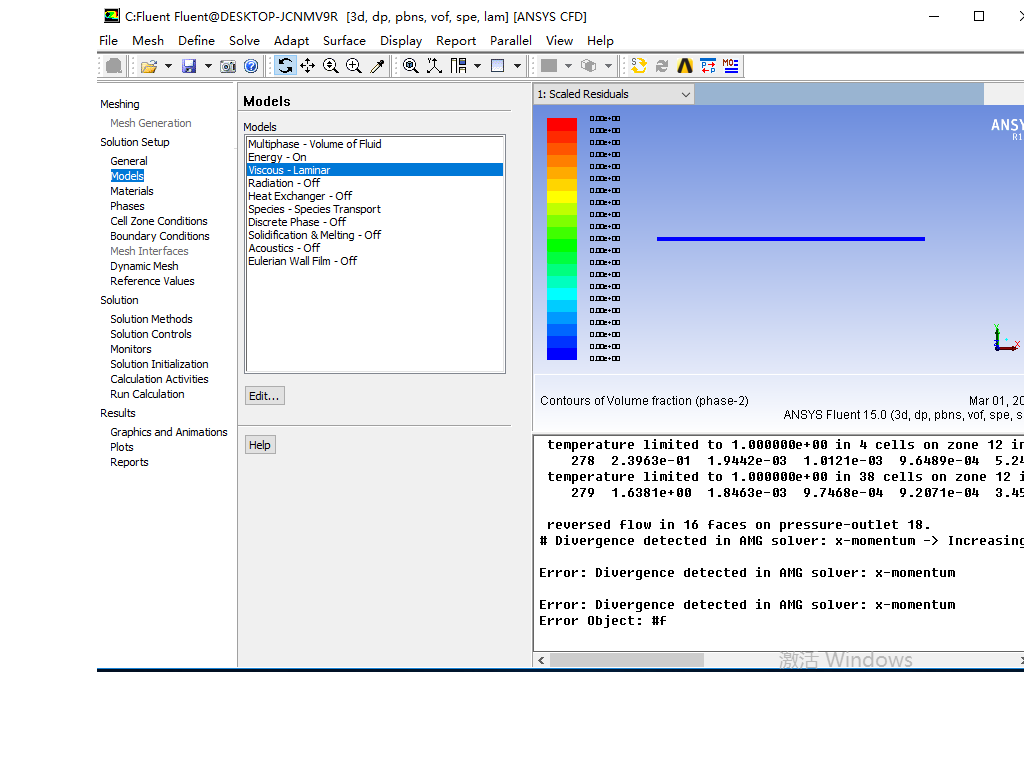Select the probe eyedropper tool
Screen dimensions: 1024x768
(x=377, y=66)
